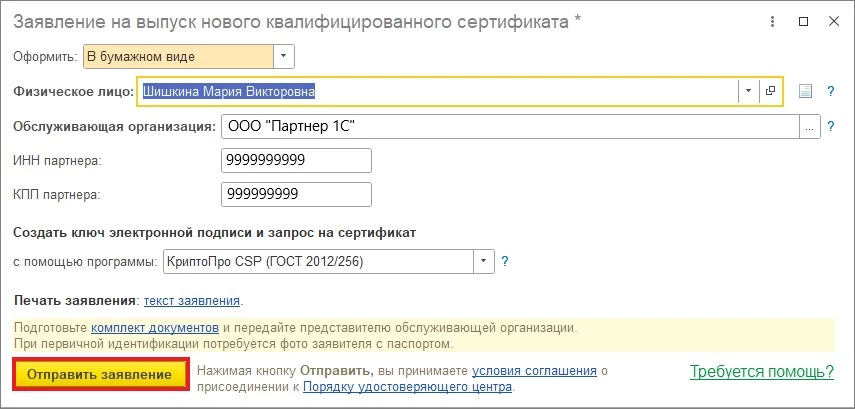
Task: Click the ИНН партнера input field
Action: coord(296,160)
